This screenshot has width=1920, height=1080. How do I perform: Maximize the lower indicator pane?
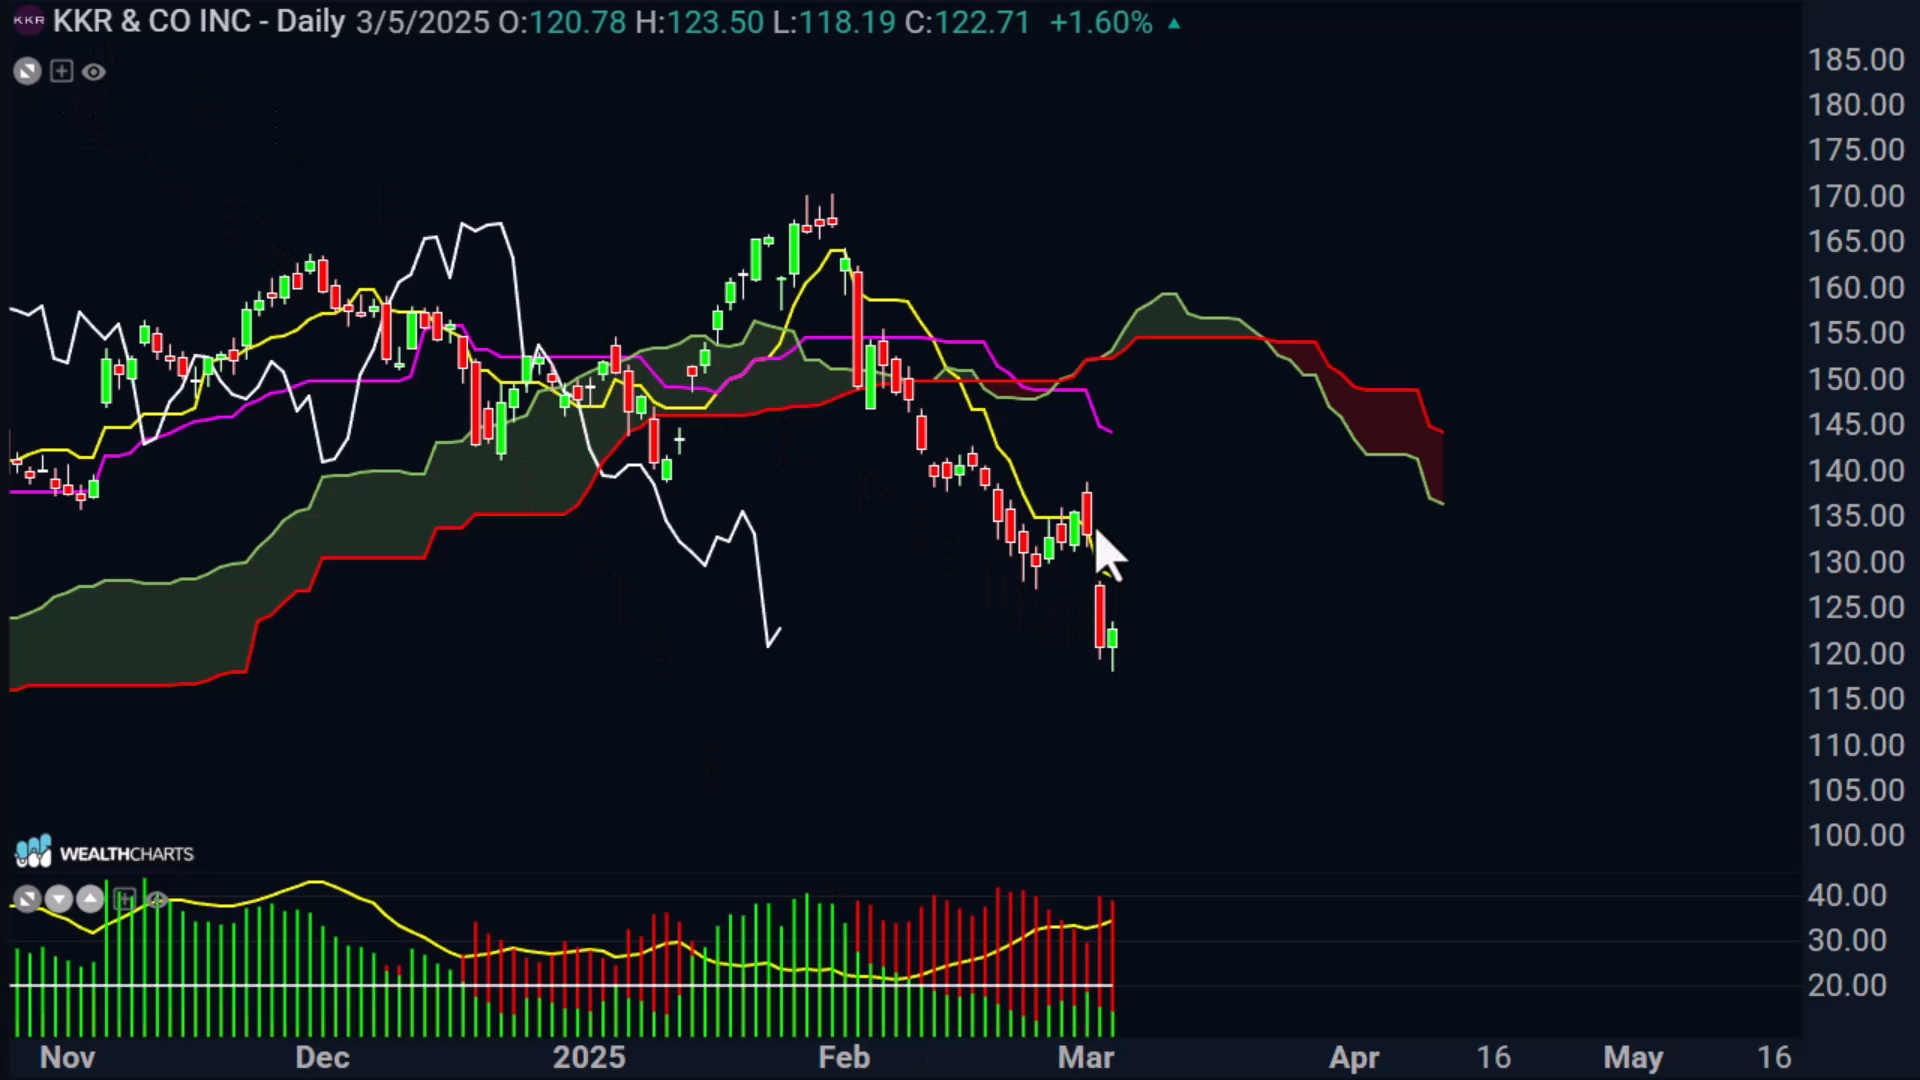[28, 899]
